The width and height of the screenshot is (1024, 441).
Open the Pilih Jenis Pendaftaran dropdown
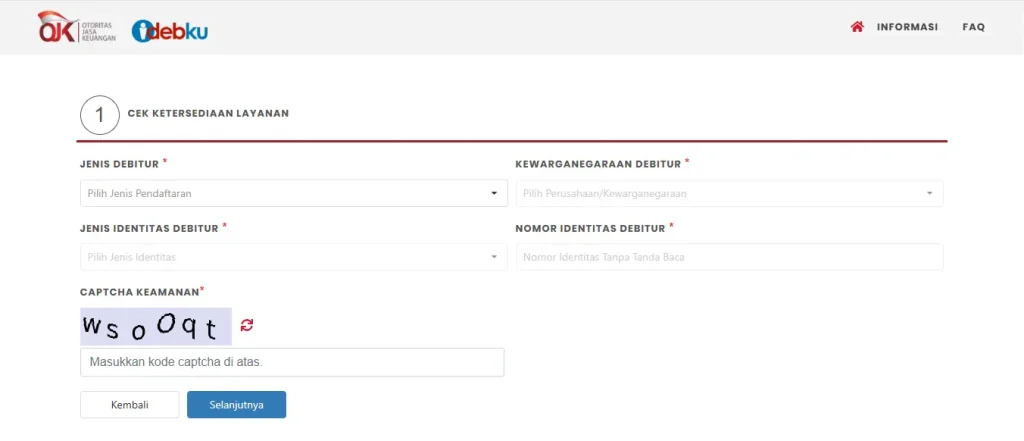tap(285, 193)
